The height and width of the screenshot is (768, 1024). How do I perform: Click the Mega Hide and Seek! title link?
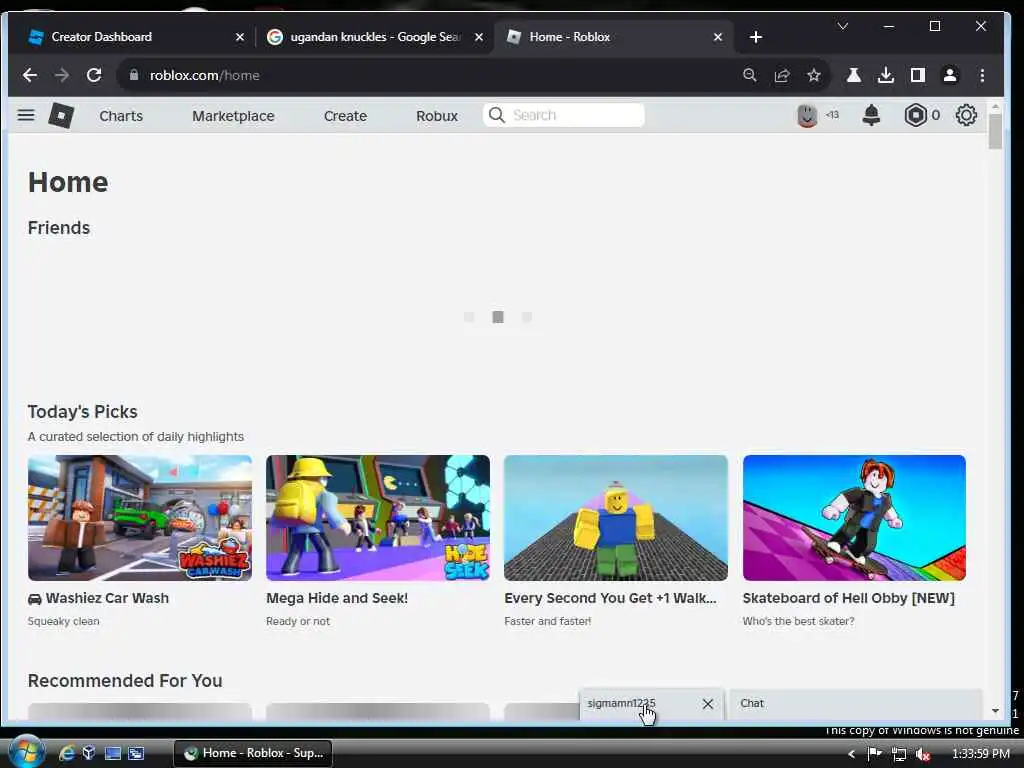tap(337, 598)
